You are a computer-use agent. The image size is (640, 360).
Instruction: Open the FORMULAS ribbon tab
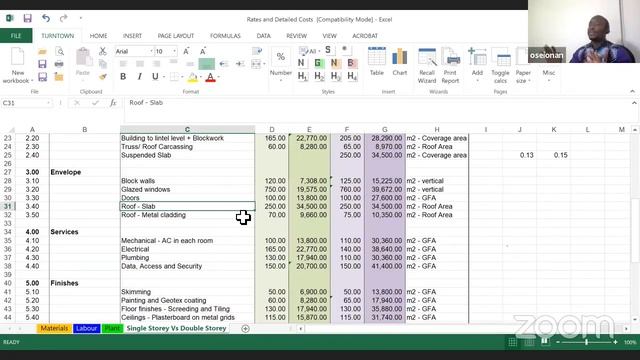click(x=225, y=36)
